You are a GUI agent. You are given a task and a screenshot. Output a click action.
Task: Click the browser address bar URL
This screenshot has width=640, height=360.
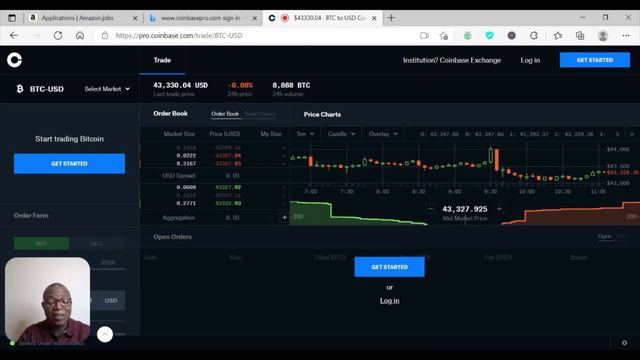click(x=179, y=36)
